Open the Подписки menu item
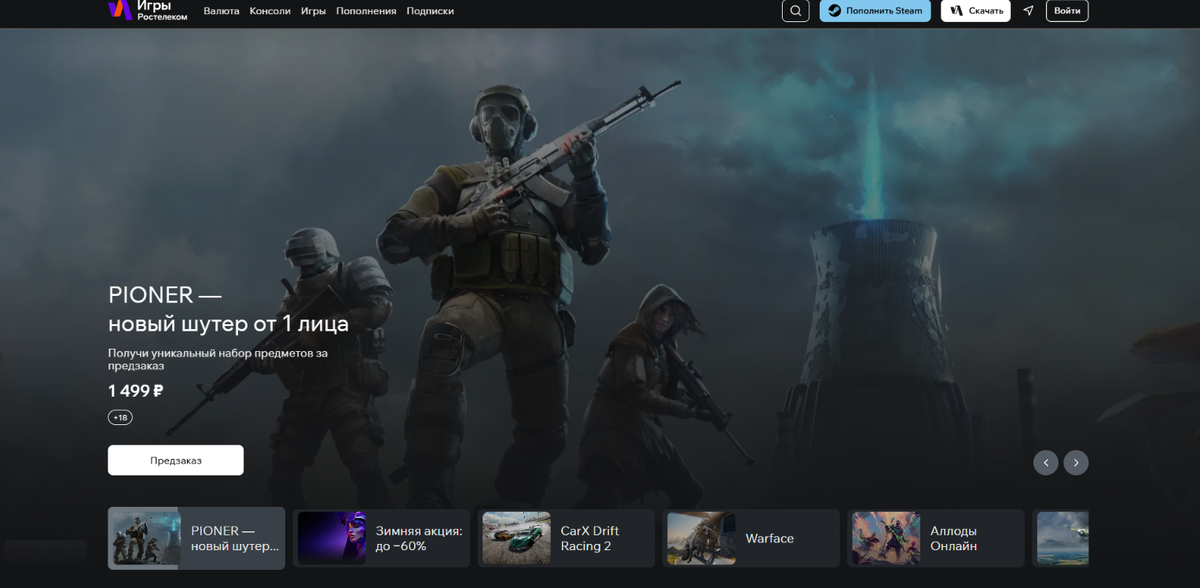The height and width of the screenshot is (588, 1200). [x=430, y=11]
